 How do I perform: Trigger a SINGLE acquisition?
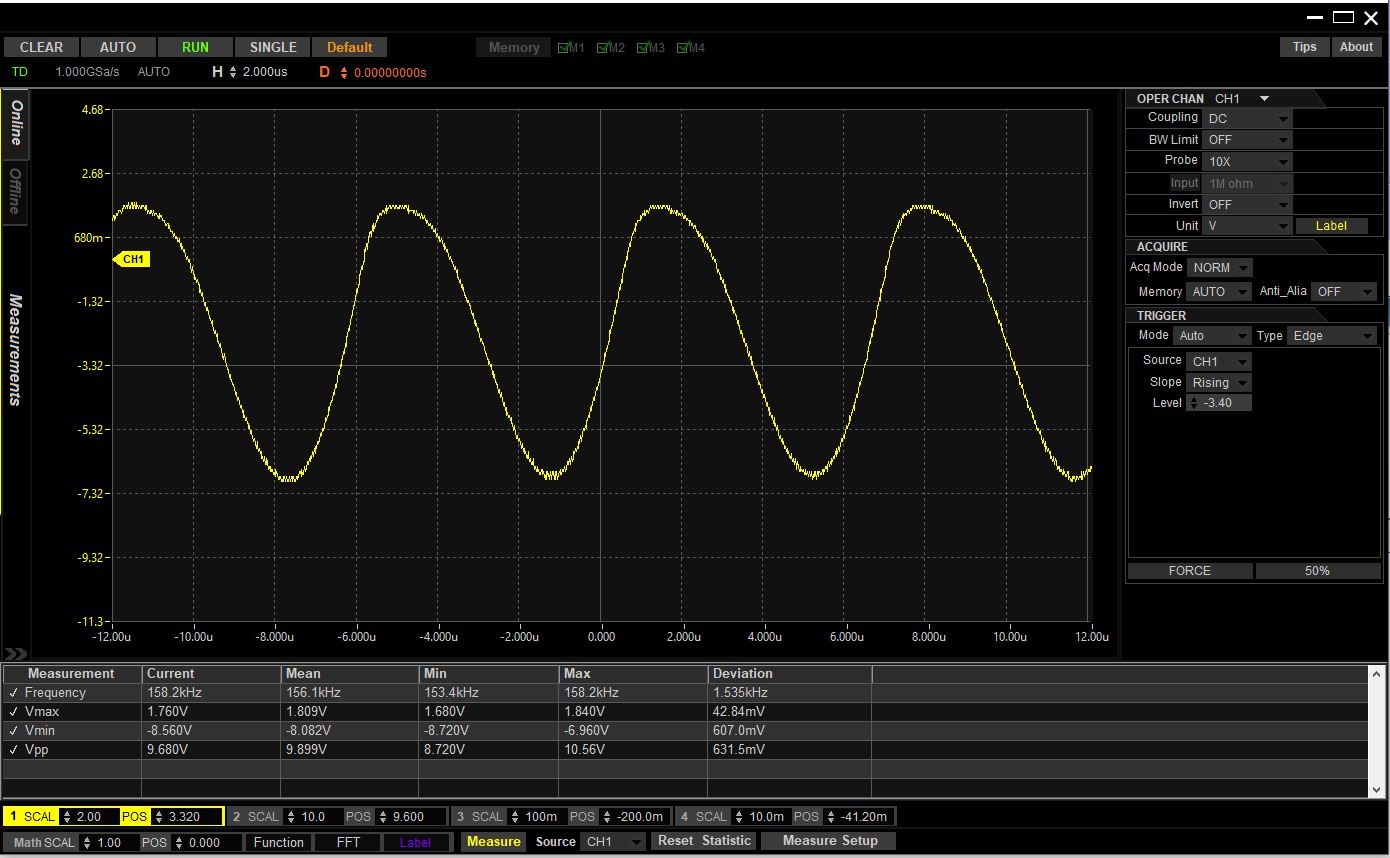(x=273, y=47)
